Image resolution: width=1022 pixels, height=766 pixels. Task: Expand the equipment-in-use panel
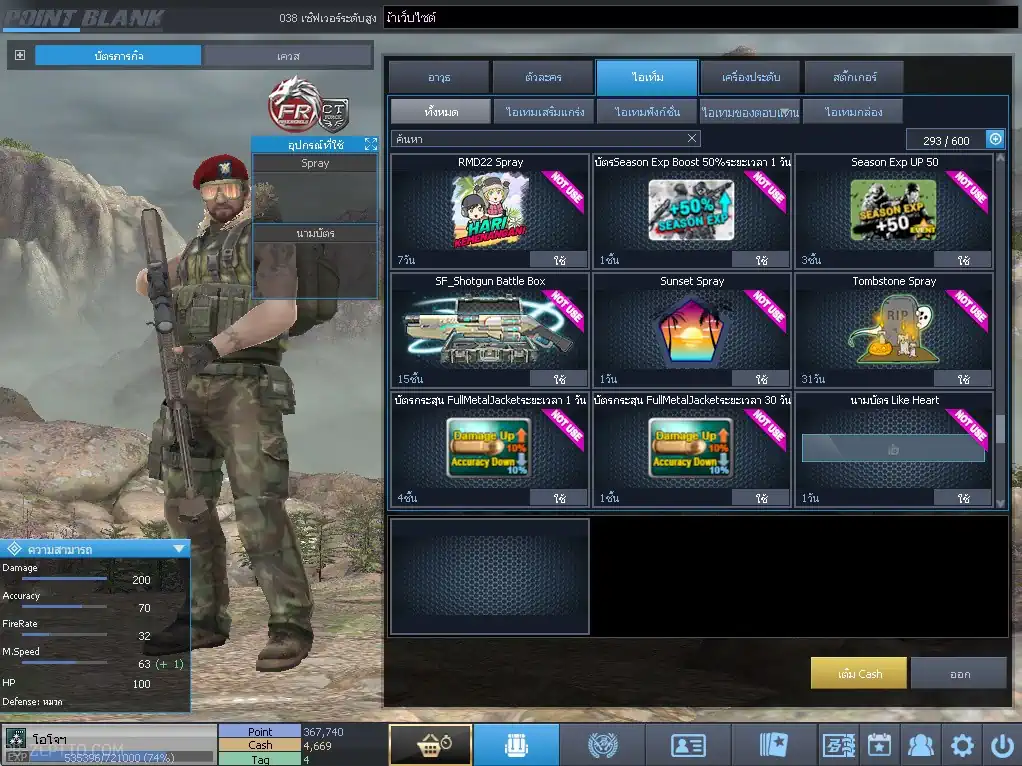click(370, 145)
